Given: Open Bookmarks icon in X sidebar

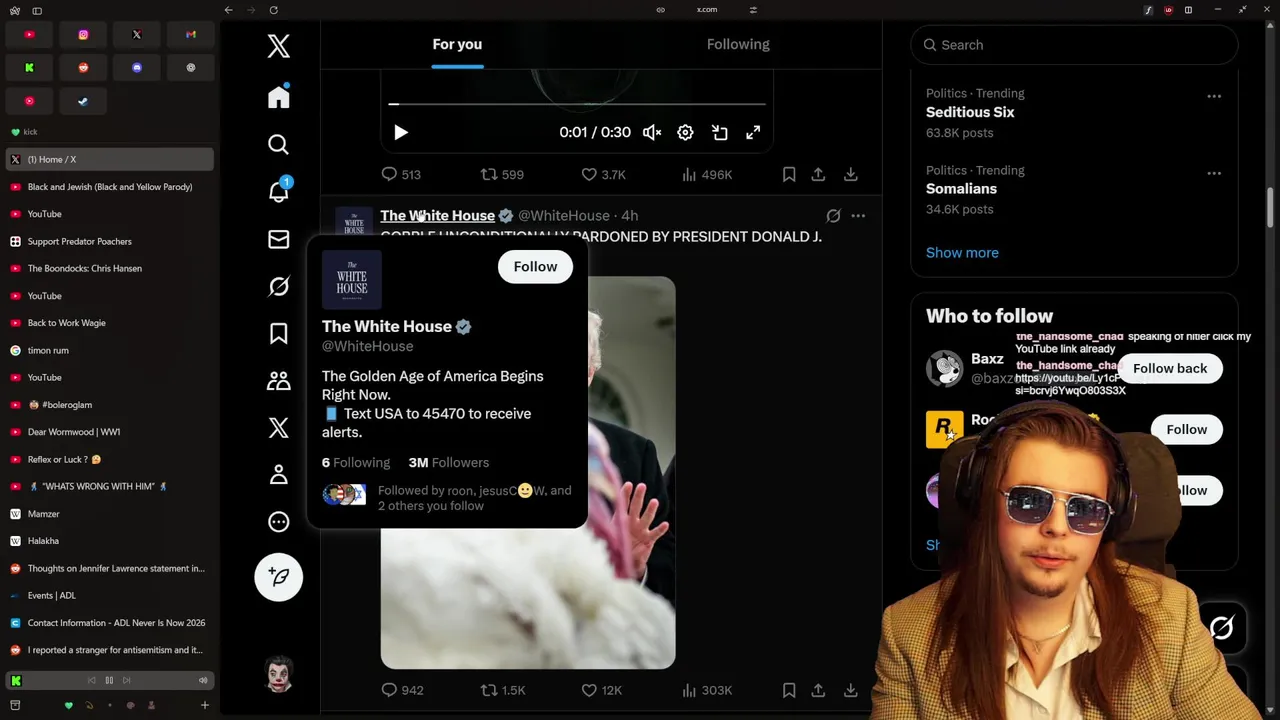Looking at the screenshot, I should (279, 333).
